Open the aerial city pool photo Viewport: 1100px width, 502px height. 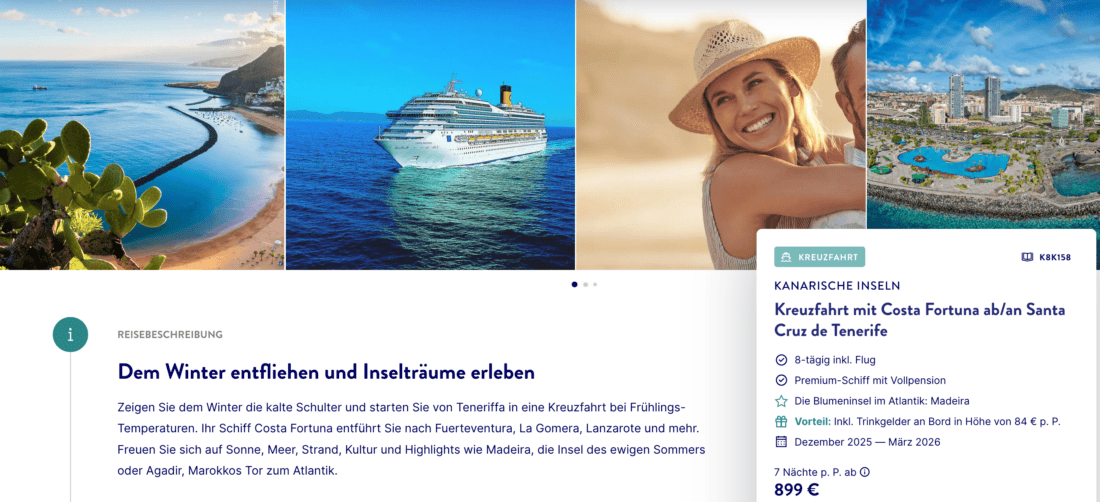[984, 114]
